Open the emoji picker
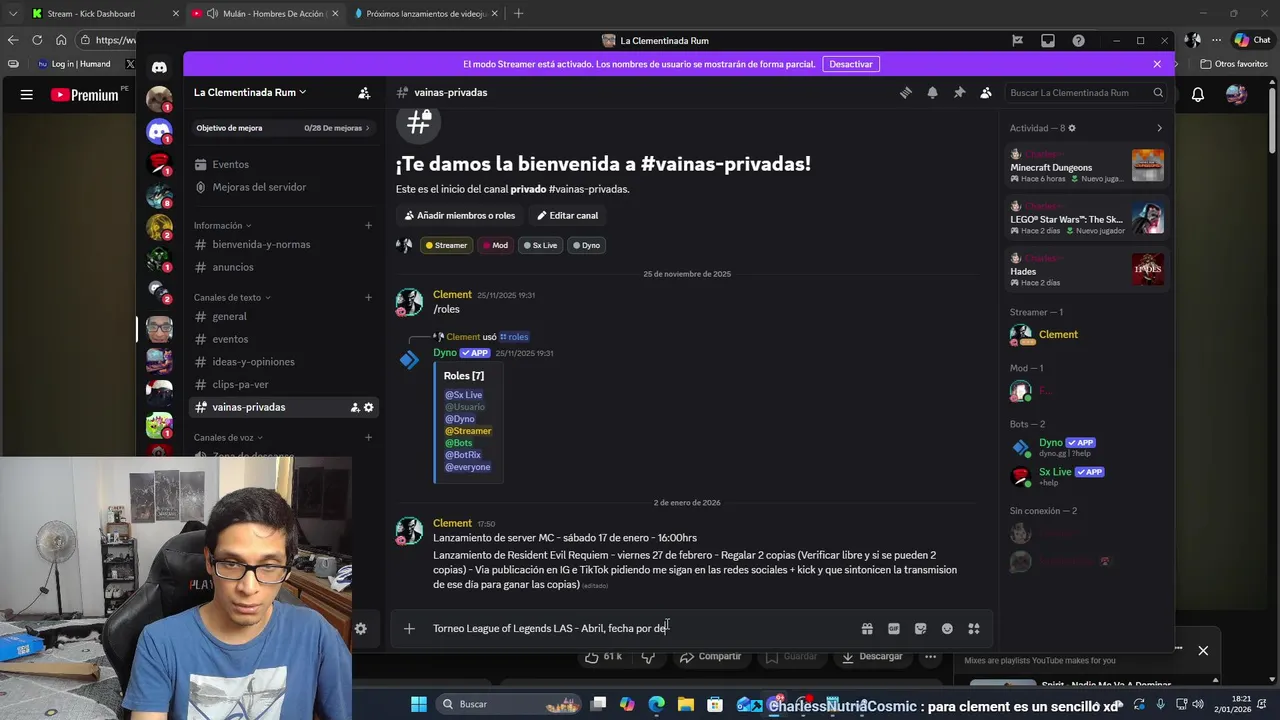1280x720 pixels. (x=947, y=628)
